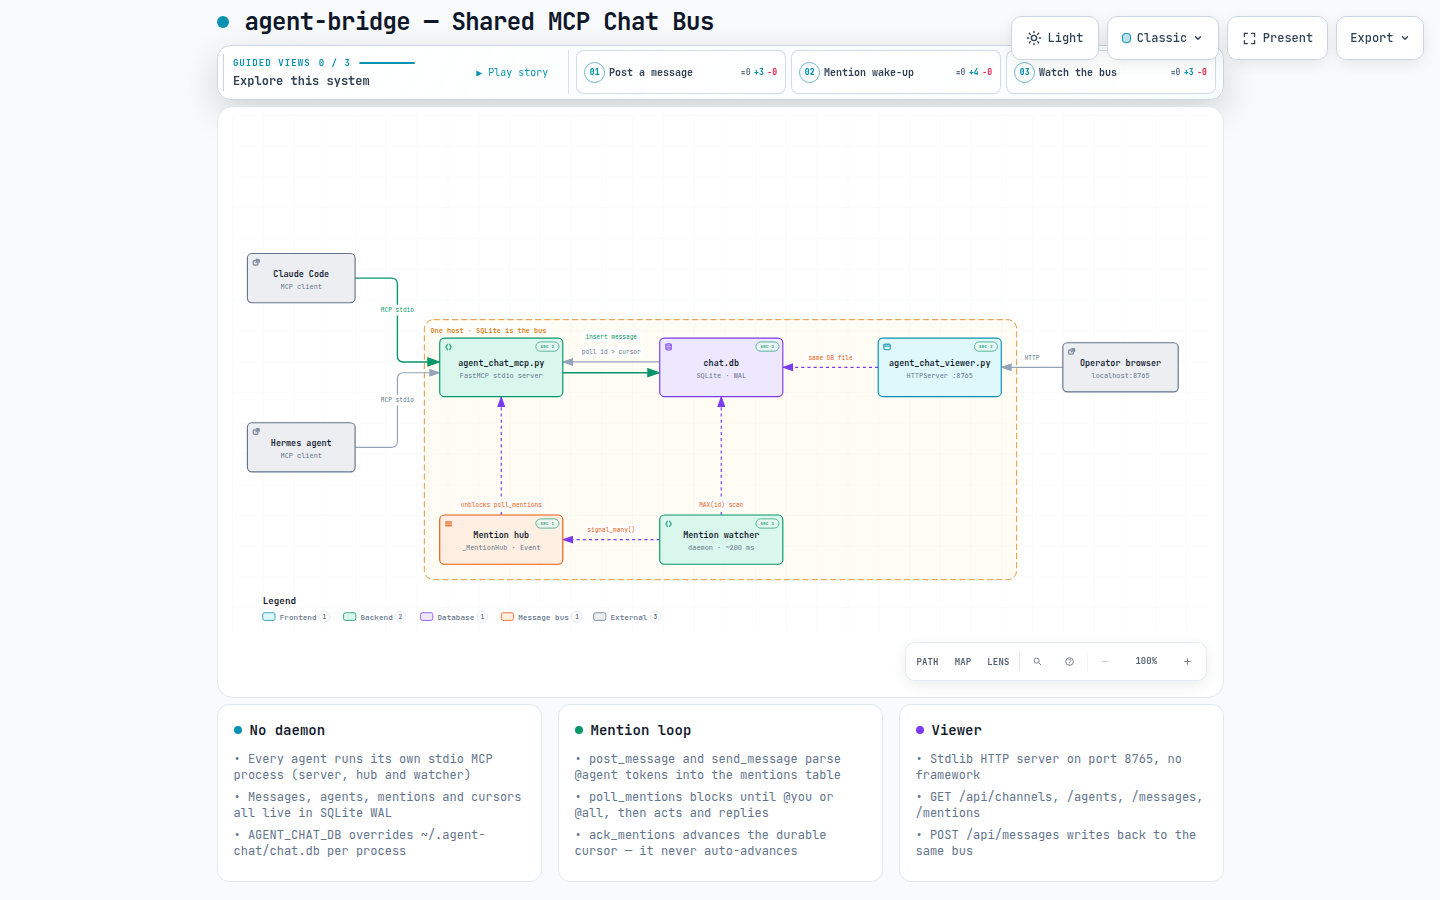Viewport: 1440px width, 900px height.
Task: Click the No daemon card heading
Action: click(x=287, y=730)
